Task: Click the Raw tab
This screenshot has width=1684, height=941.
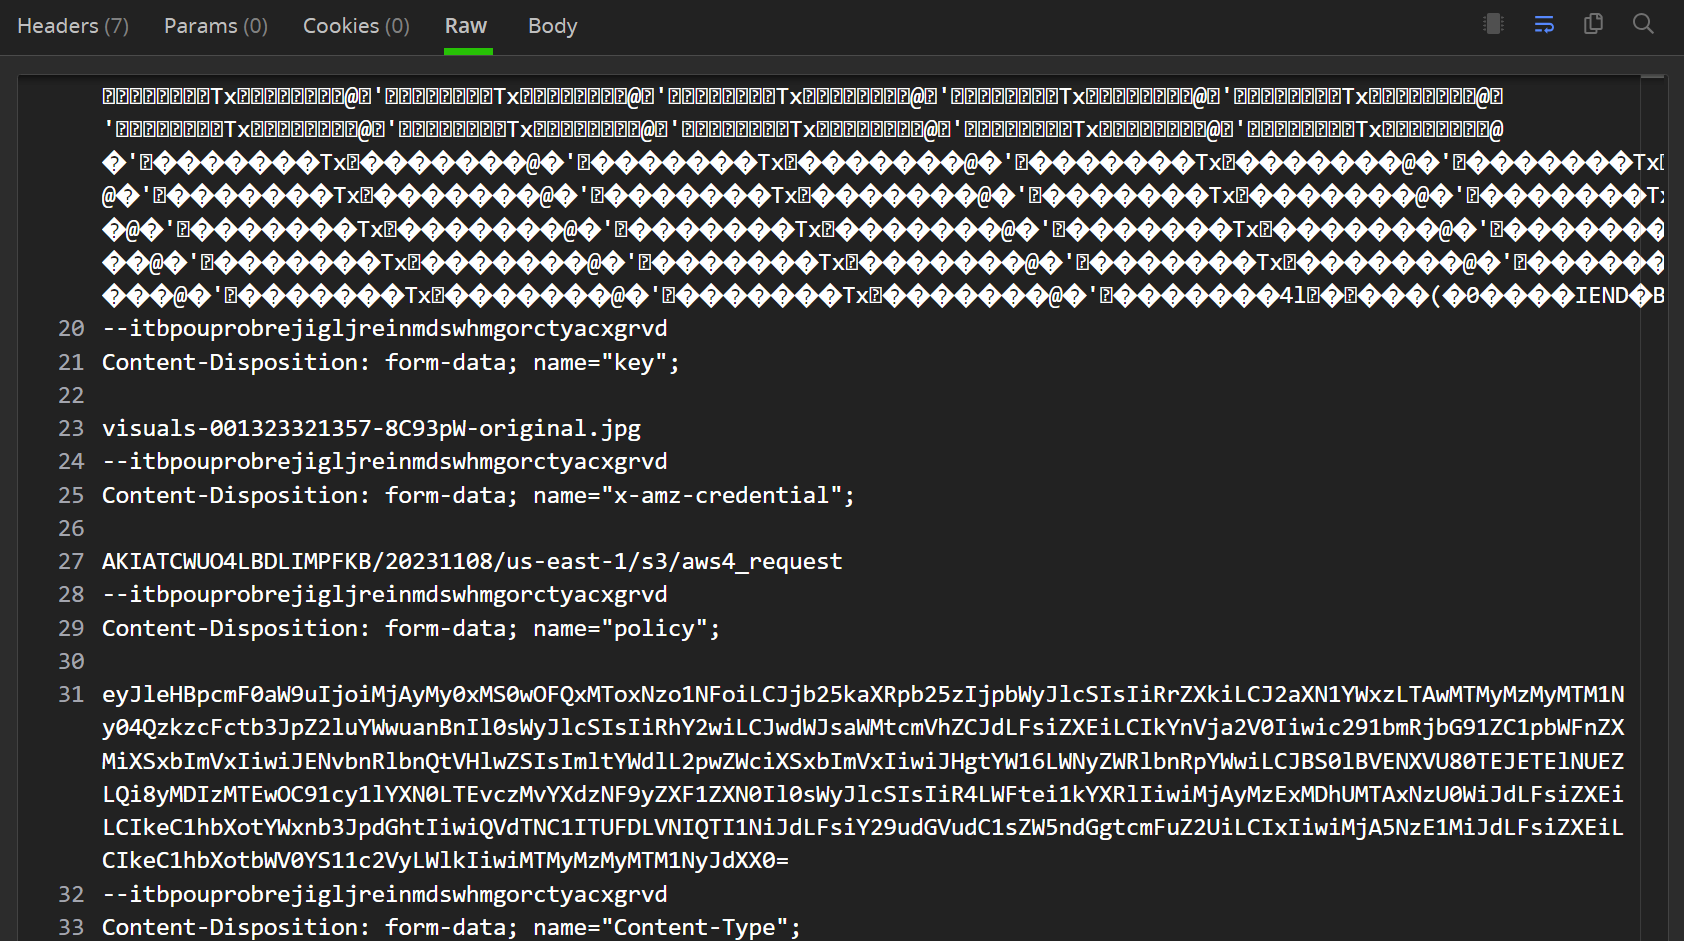Action: pos(466,26)
